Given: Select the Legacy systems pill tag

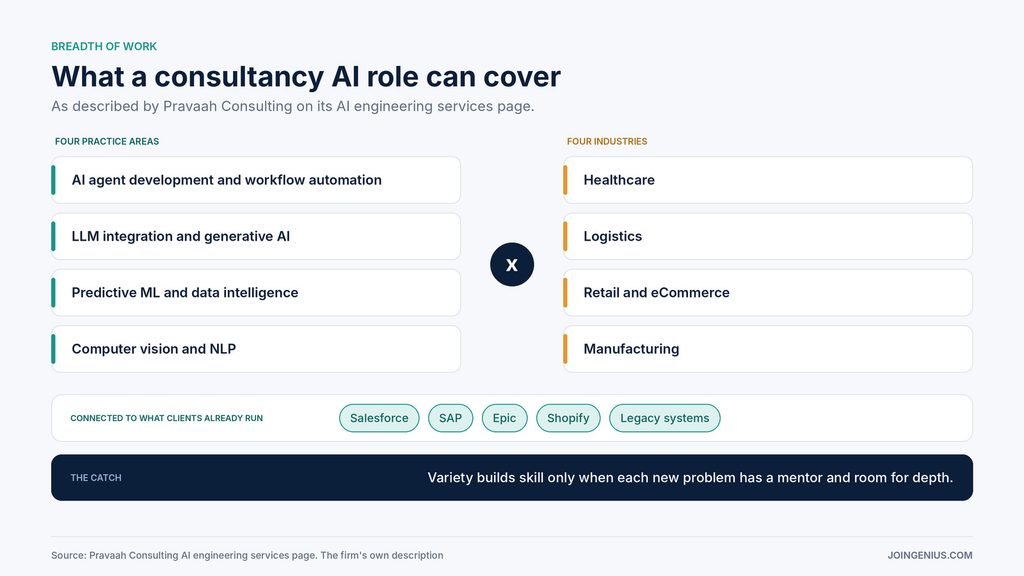Looking at the screenshot, I should [664, 418].
